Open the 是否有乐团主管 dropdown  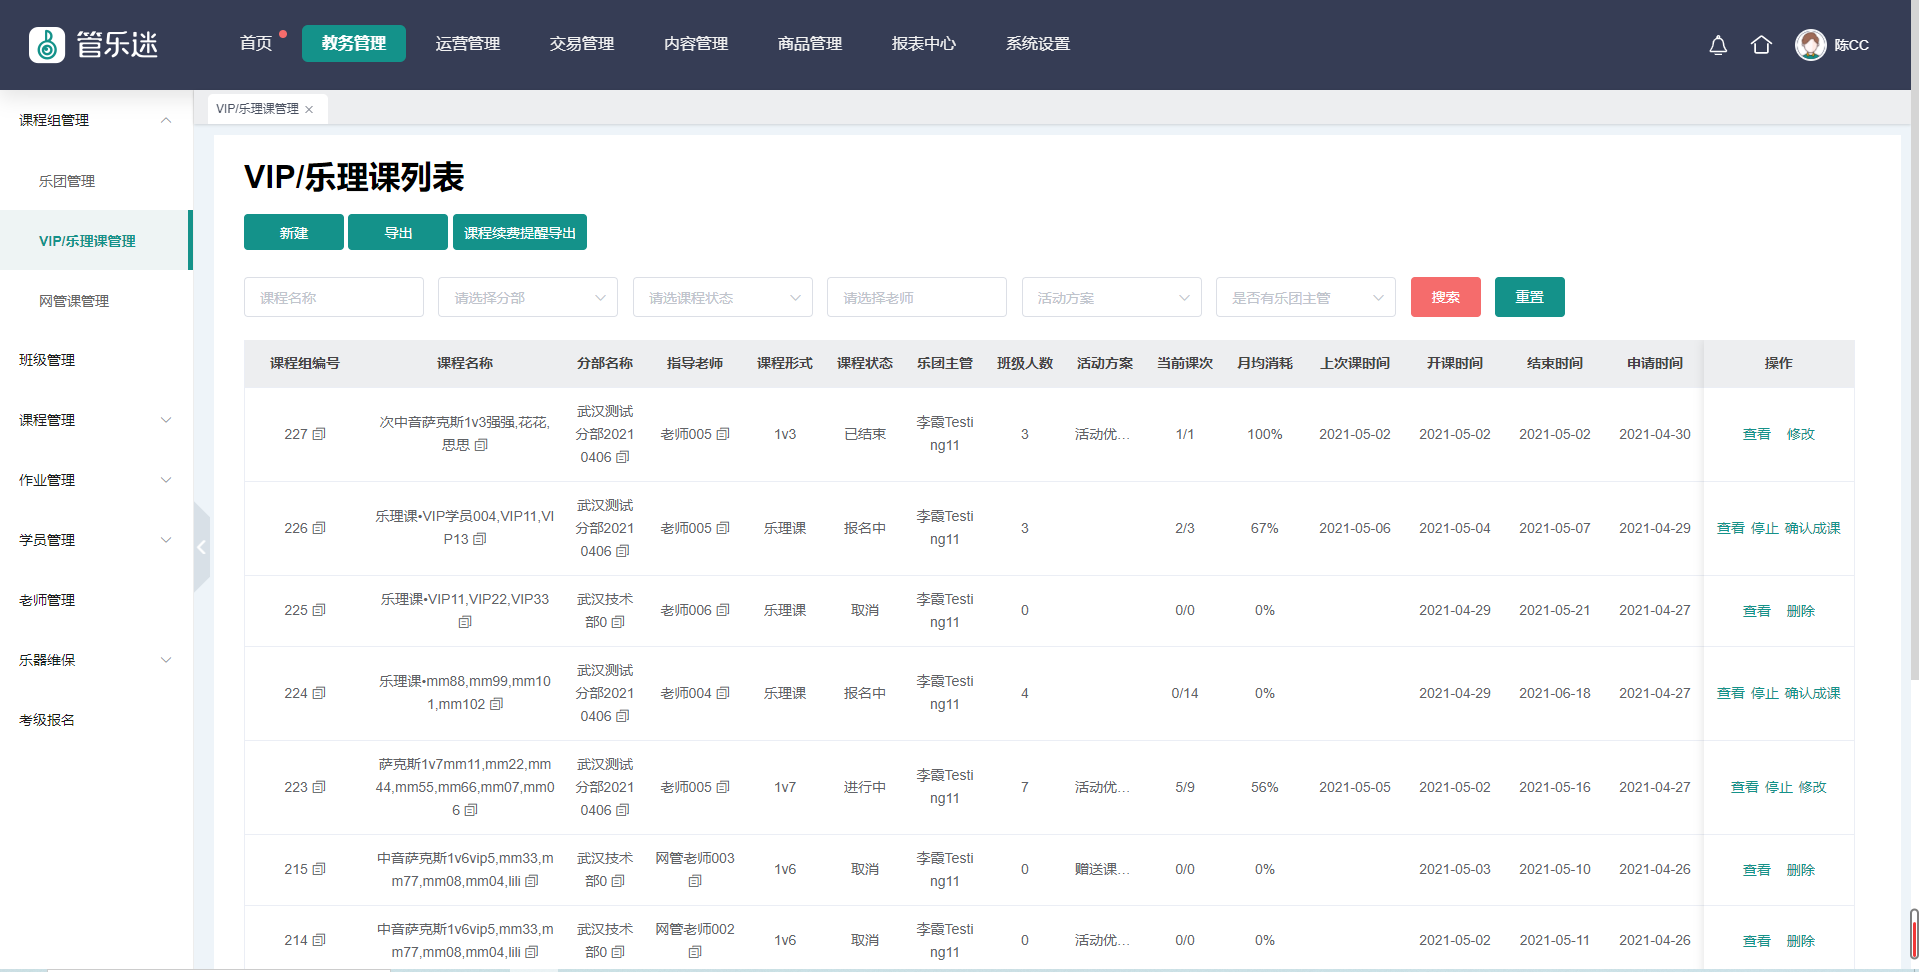pyautogui.click(x=1305, y=298)
